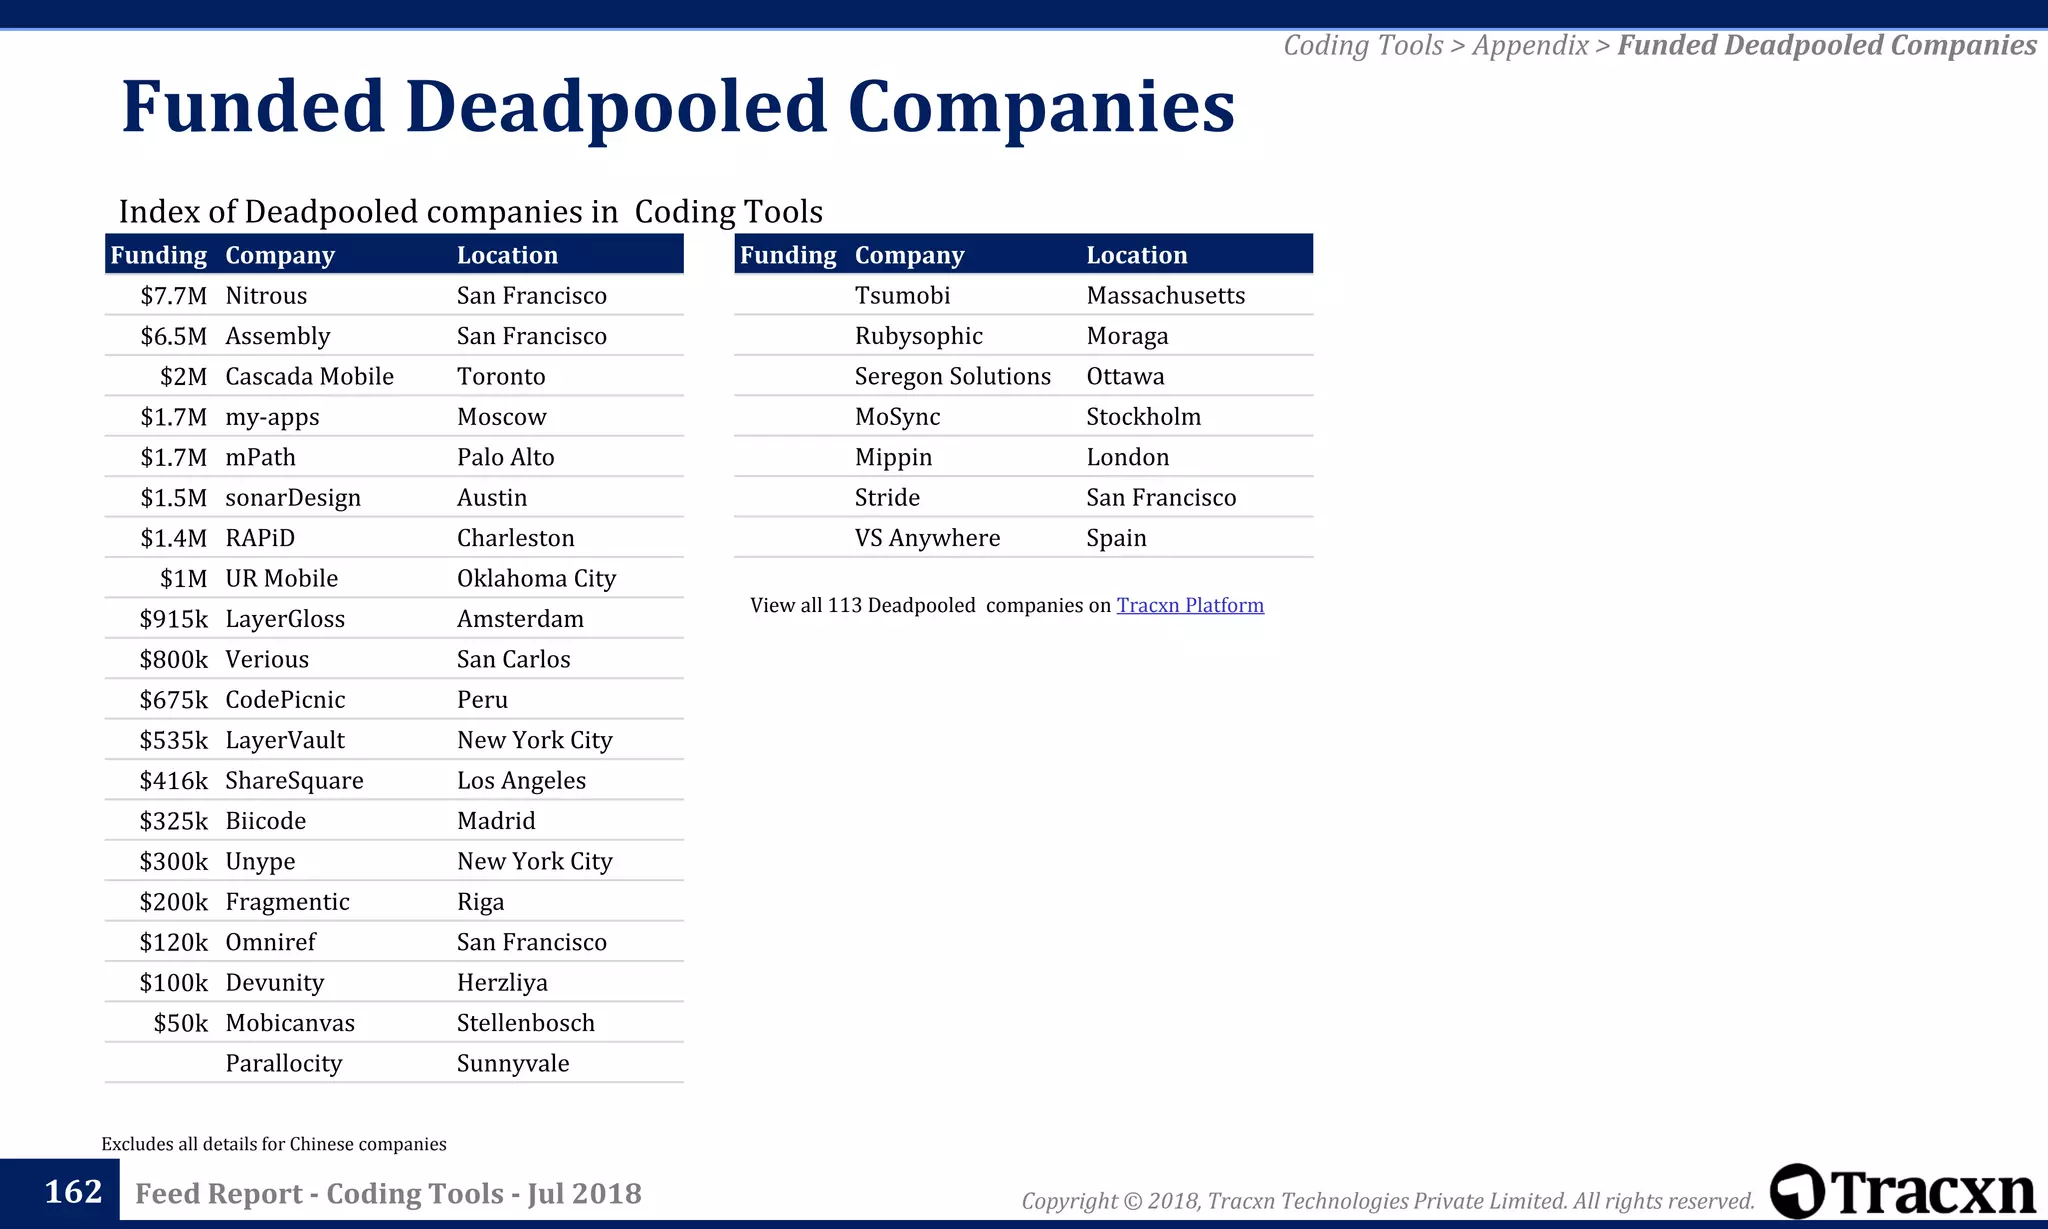Select Feed Report - Coding Tools footer
The image size is (2048, 1229).
pyautogui.click(x=388, y=1193)
